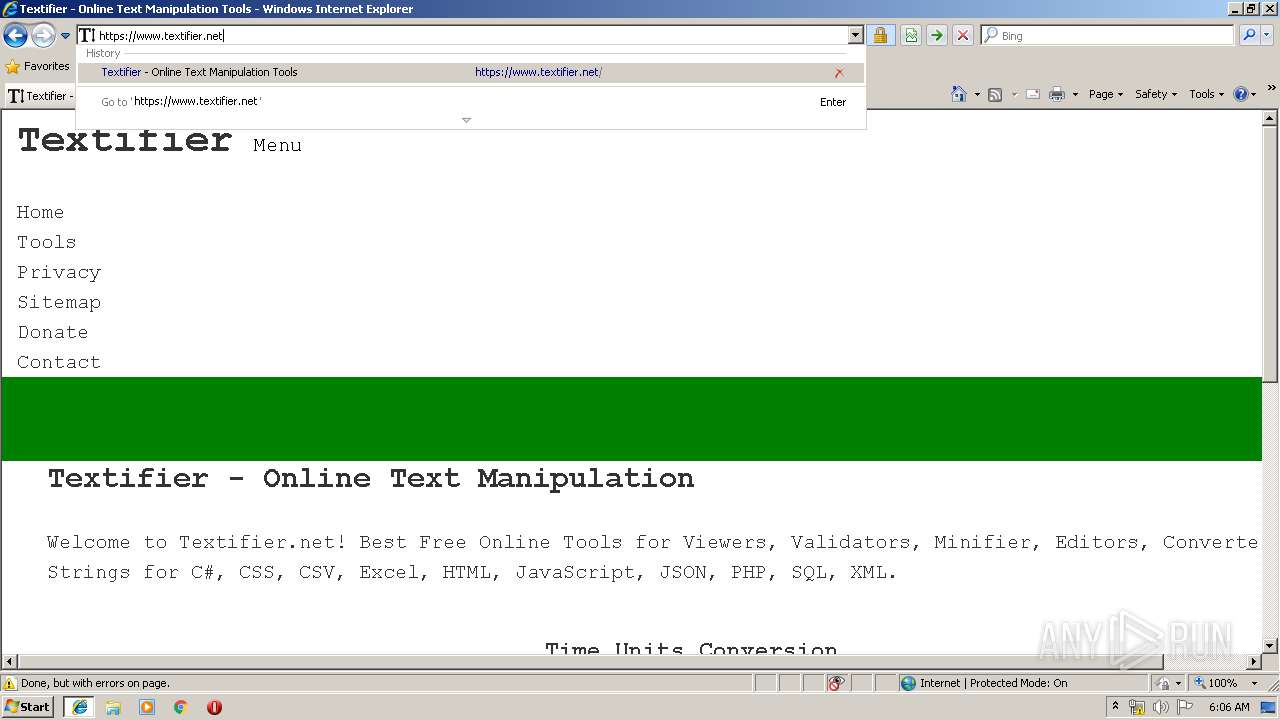This screenshot has width=1280, height=720.
Task: Click the vertical scrollbar down arrow
Action: tap(1270, 646)
